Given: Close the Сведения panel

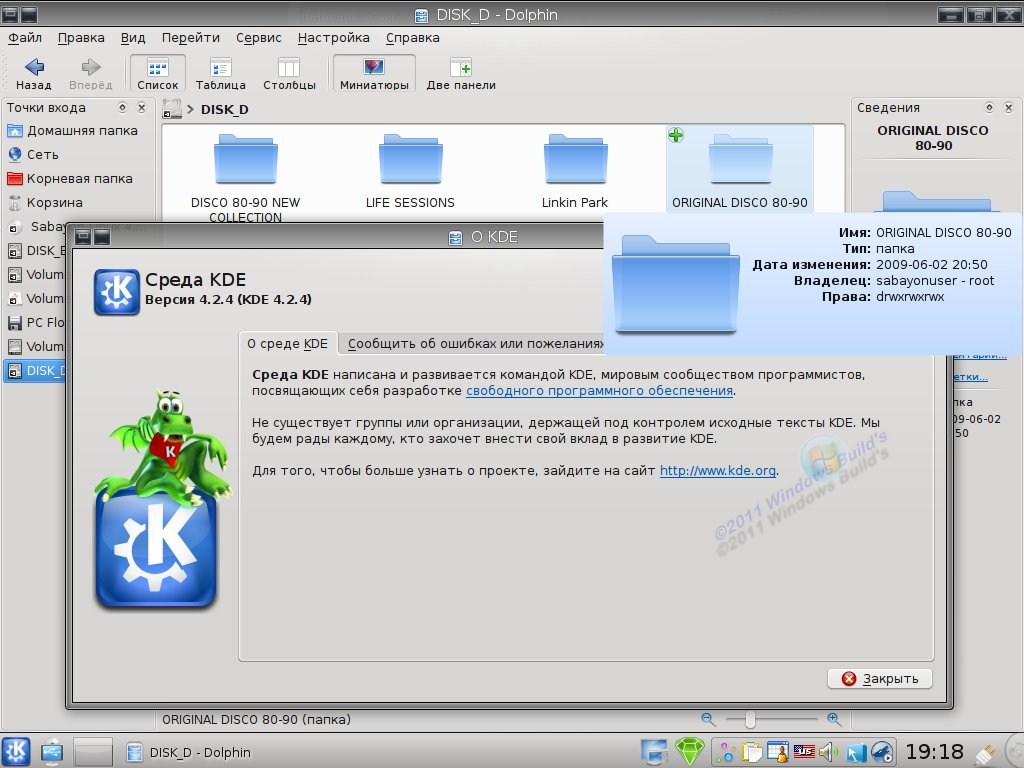Looking at the screenshot, I should click(x=1009, y=107).
